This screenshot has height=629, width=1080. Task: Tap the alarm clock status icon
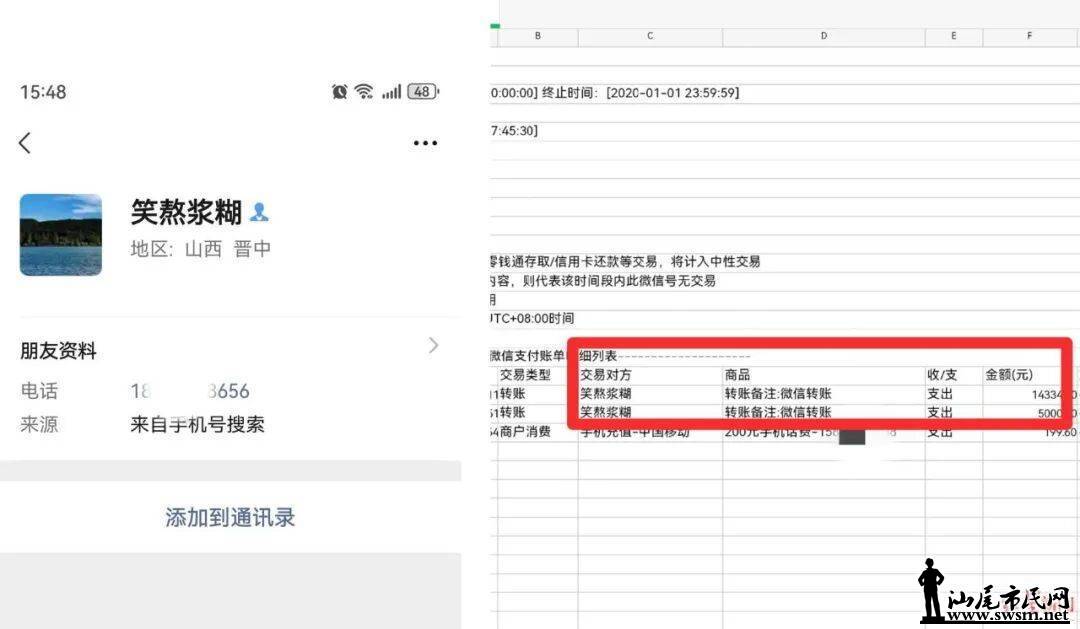pyautogui.click(x=340, y=92)
